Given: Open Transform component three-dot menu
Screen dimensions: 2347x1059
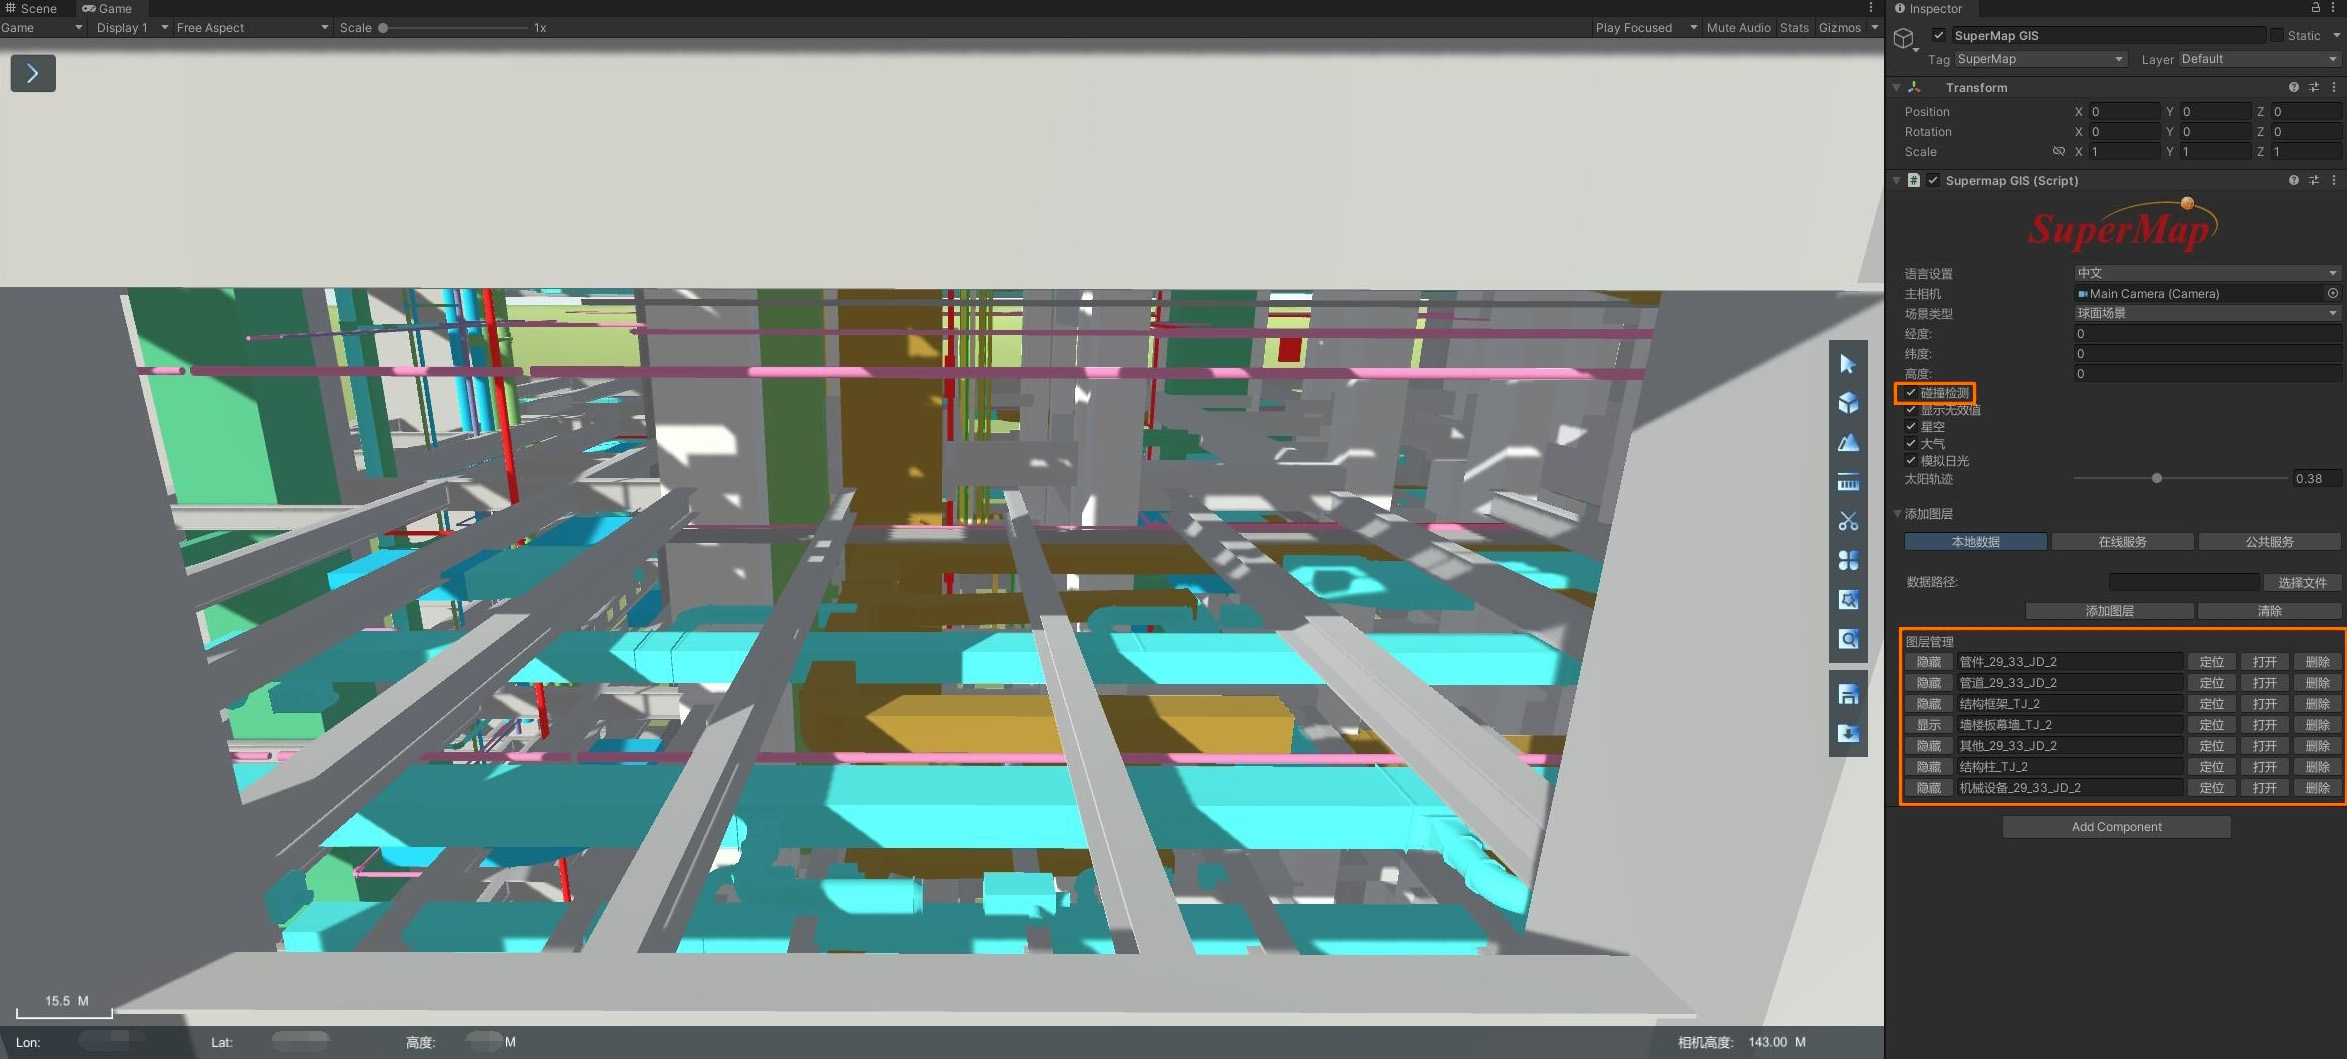Looking at the screenshot, I should [x=2334, y=88].
